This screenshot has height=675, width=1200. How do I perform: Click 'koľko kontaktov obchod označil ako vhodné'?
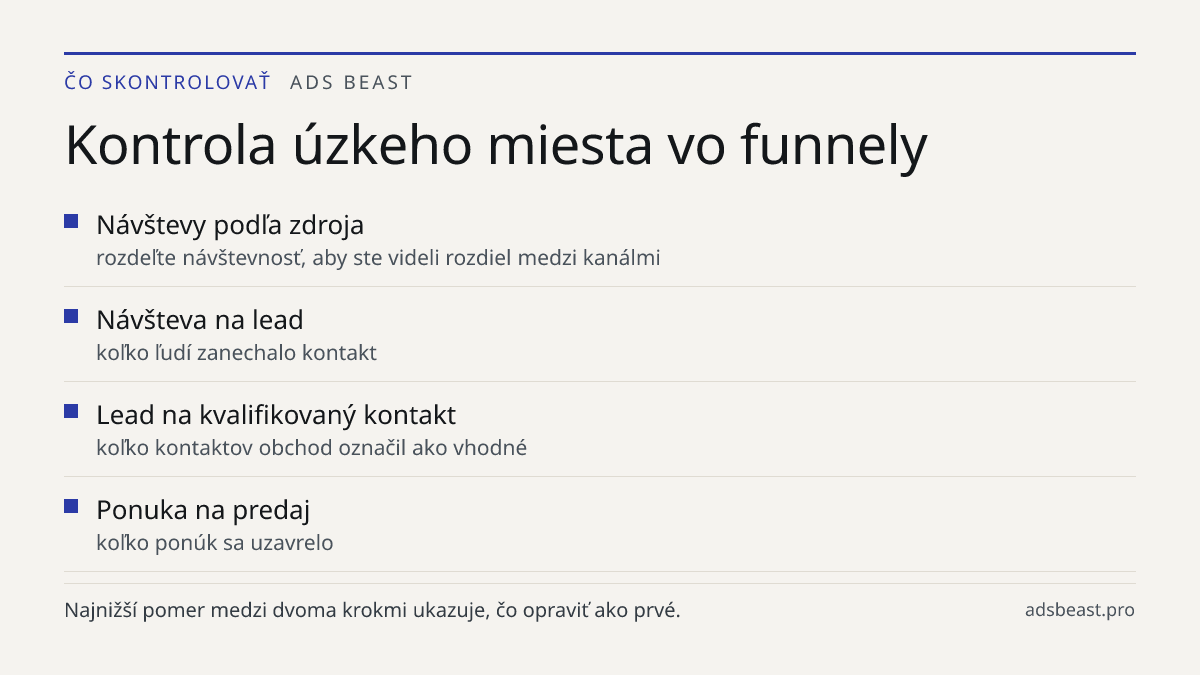(311, 448)
